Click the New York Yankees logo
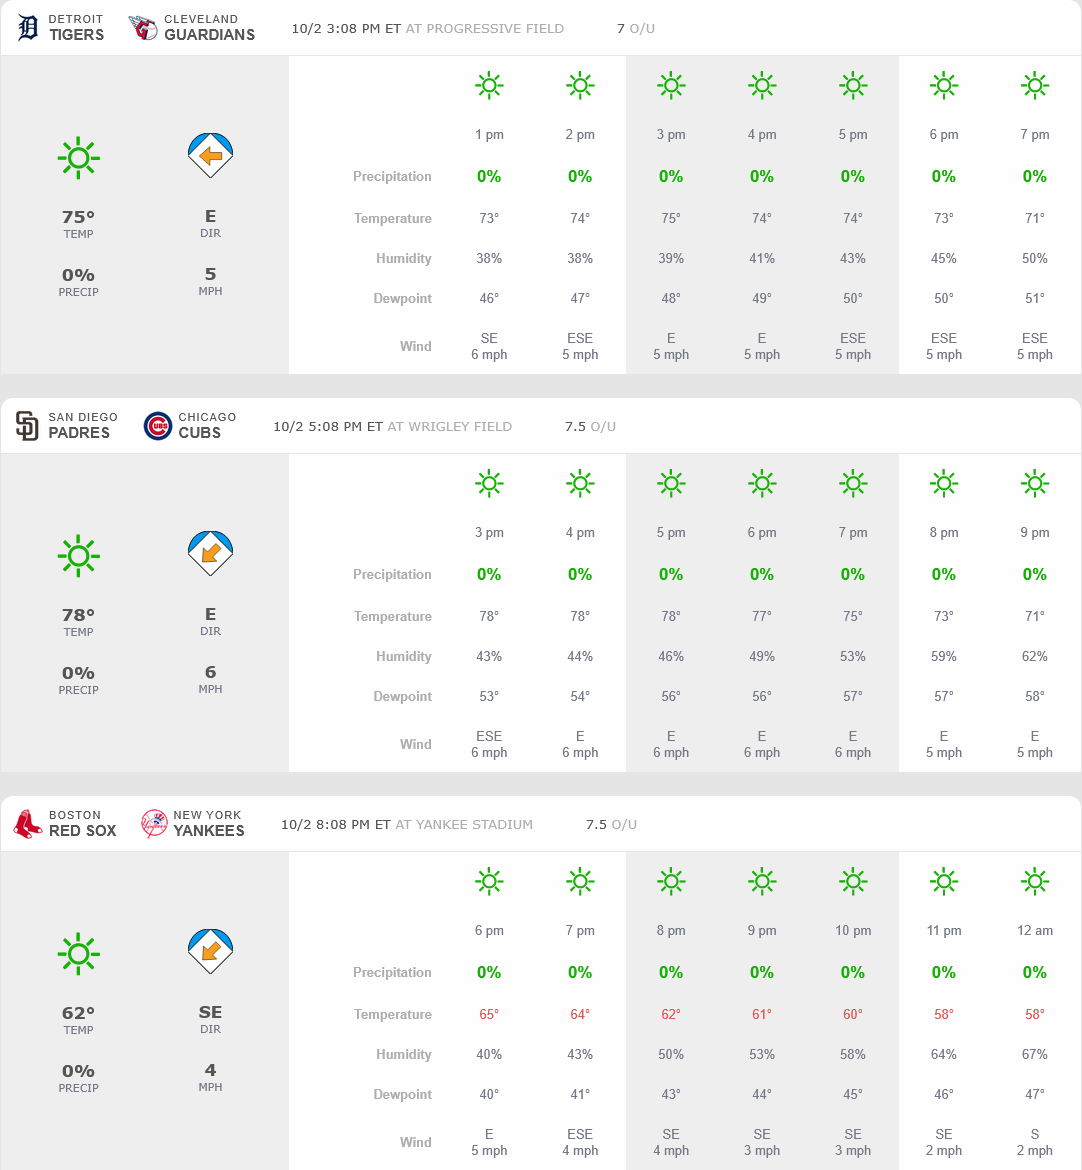Screen dimensions: 1082x1170 click(x=154, y=823)
